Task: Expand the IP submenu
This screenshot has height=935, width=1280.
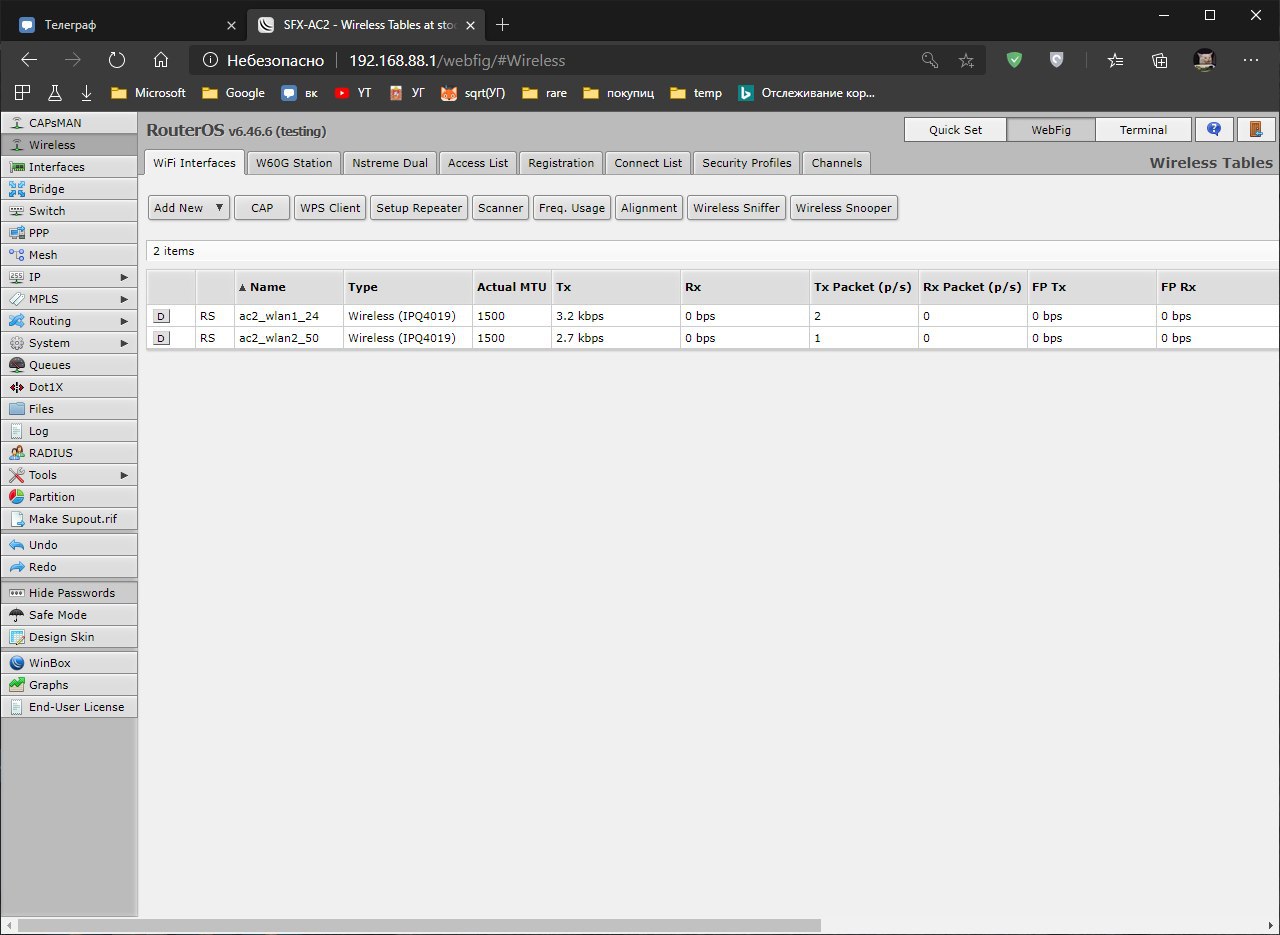Action: (x=69, y=277)
